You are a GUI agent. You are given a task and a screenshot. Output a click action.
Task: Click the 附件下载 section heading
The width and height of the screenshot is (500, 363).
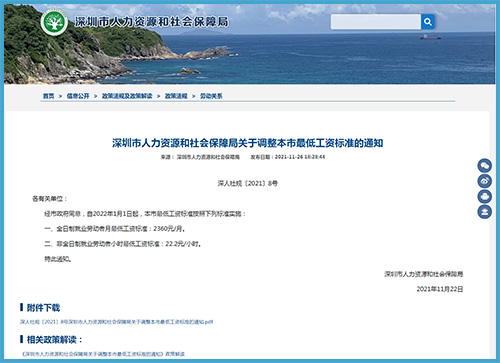tap(43, 308)
